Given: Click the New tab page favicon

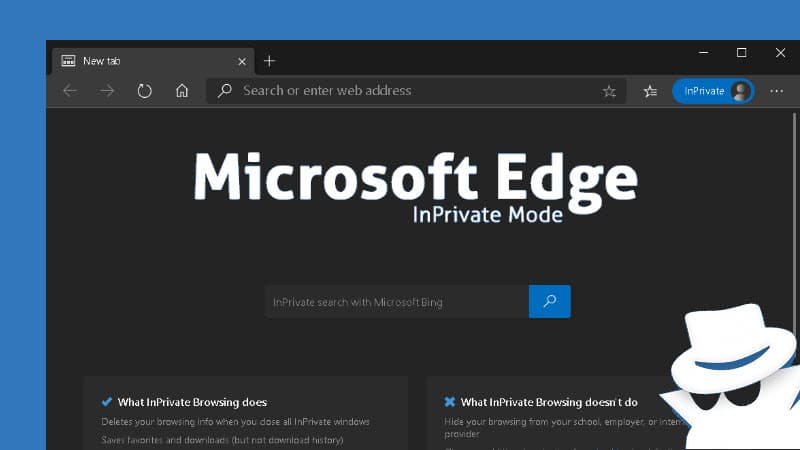Looking at the screenshot, I should 68,61.
